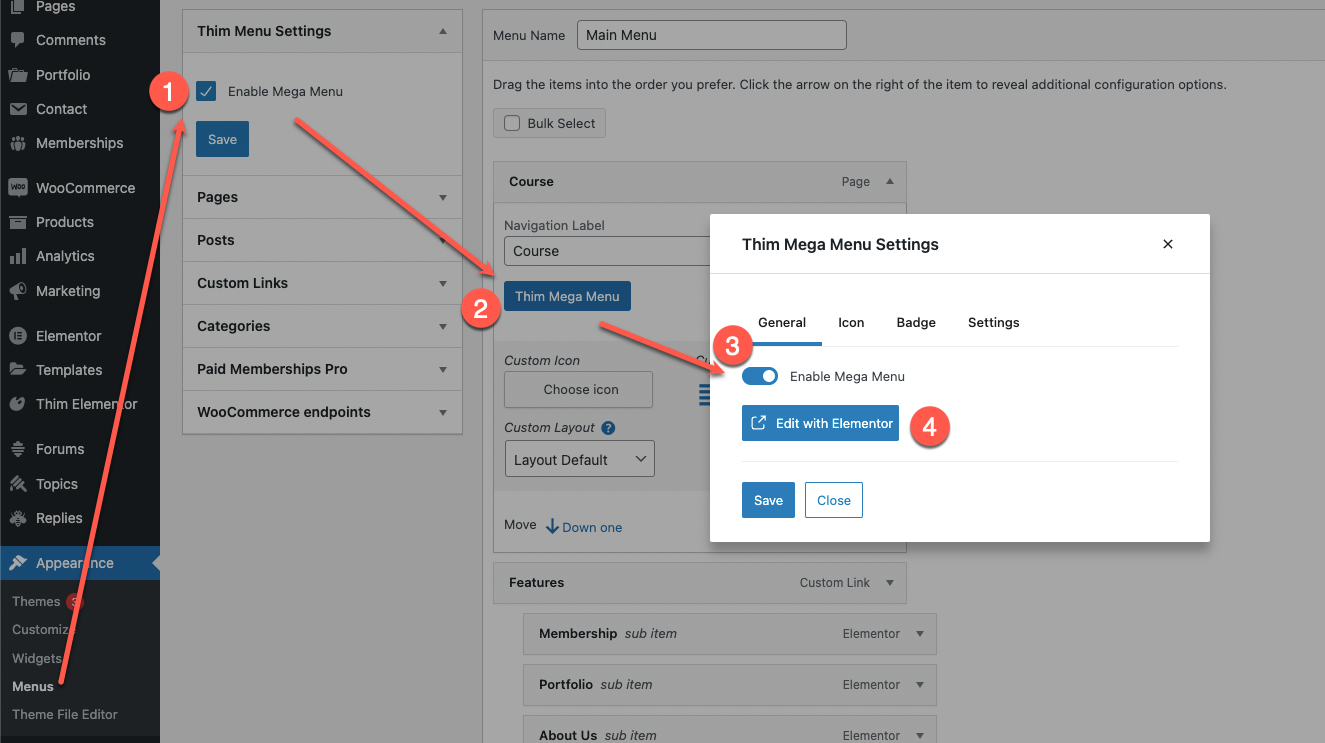Expand the Features menu item arrow
Viewport: 1325px width, 743px height.
click(x=890, y=582)
